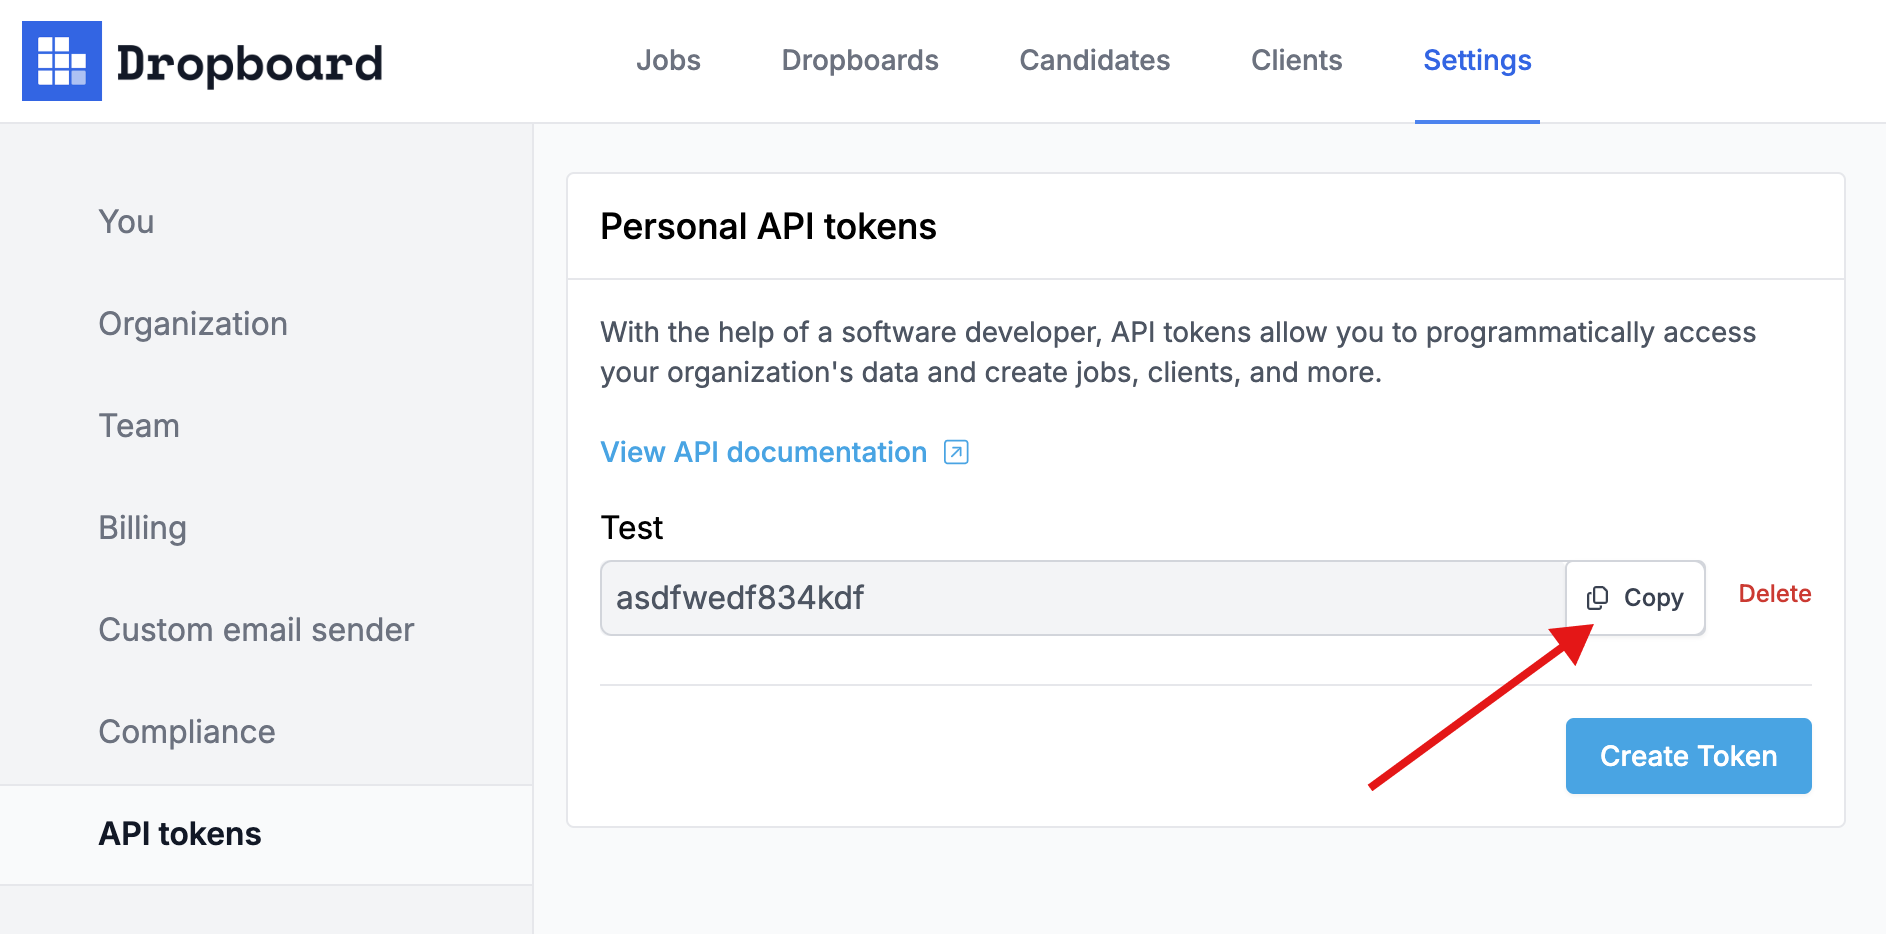
Task: Open the View API documentation link
Action: click(764, 452)
